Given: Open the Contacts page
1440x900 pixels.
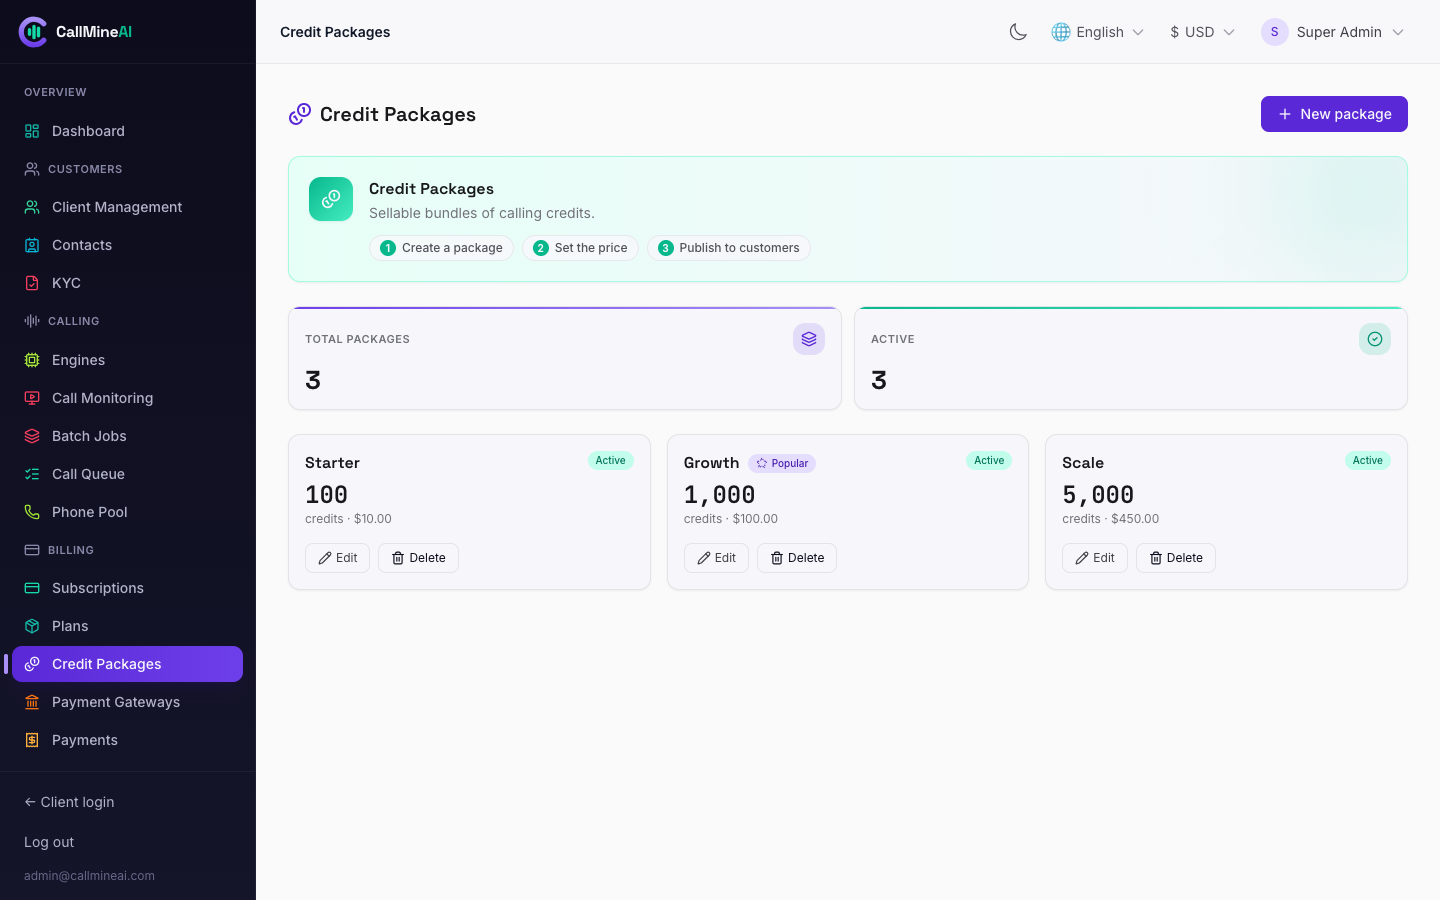Looking at the screenshot, I should click(127, 245).
